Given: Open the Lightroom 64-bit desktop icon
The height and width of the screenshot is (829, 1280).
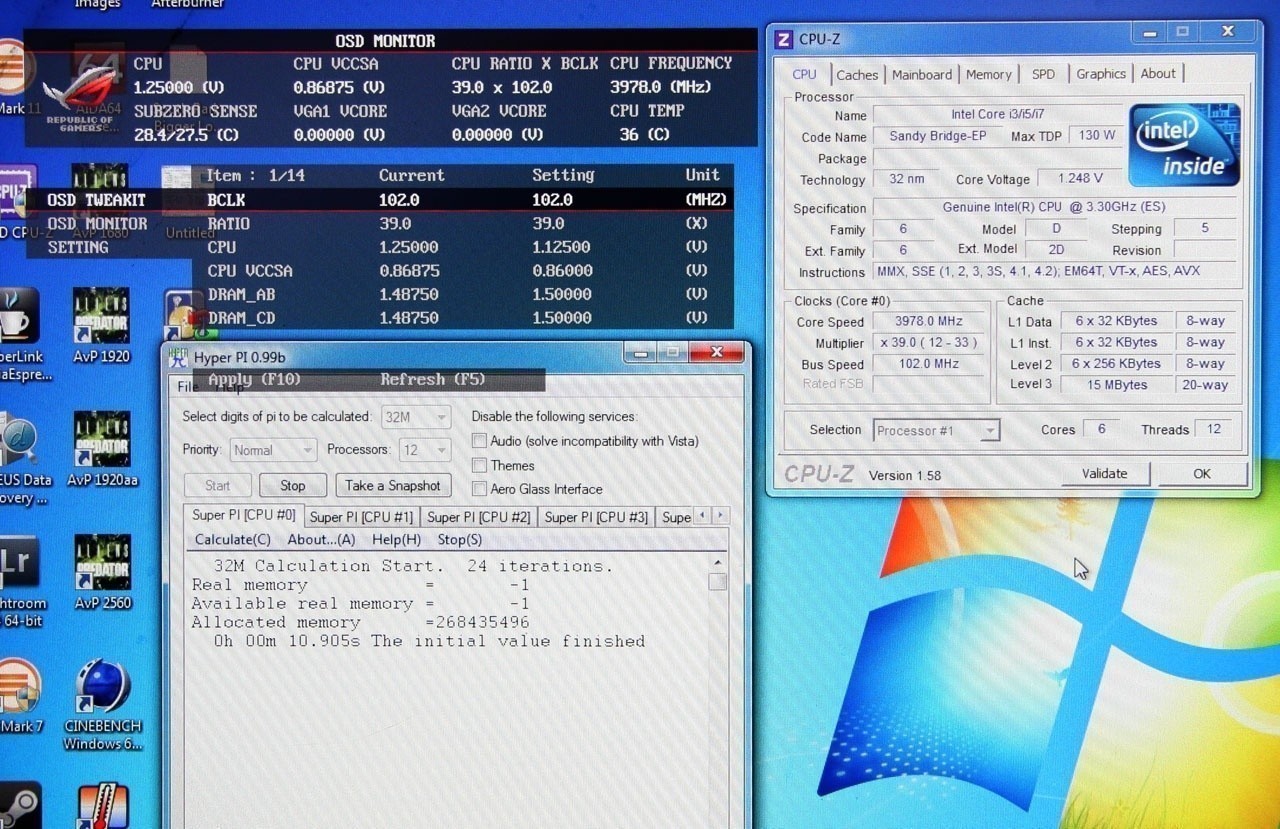Looking at the screenshot, I should tap(20, 580).
